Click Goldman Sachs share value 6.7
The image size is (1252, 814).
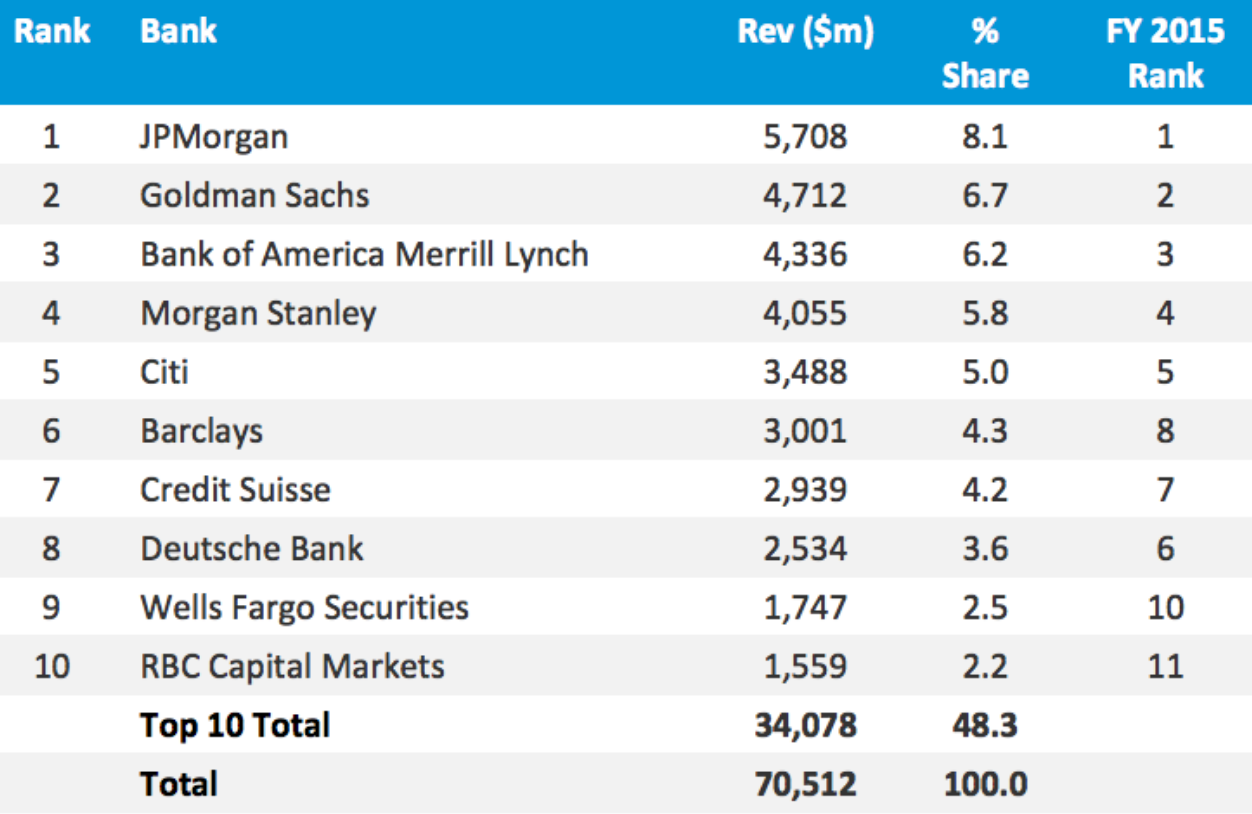click(985, 196)
